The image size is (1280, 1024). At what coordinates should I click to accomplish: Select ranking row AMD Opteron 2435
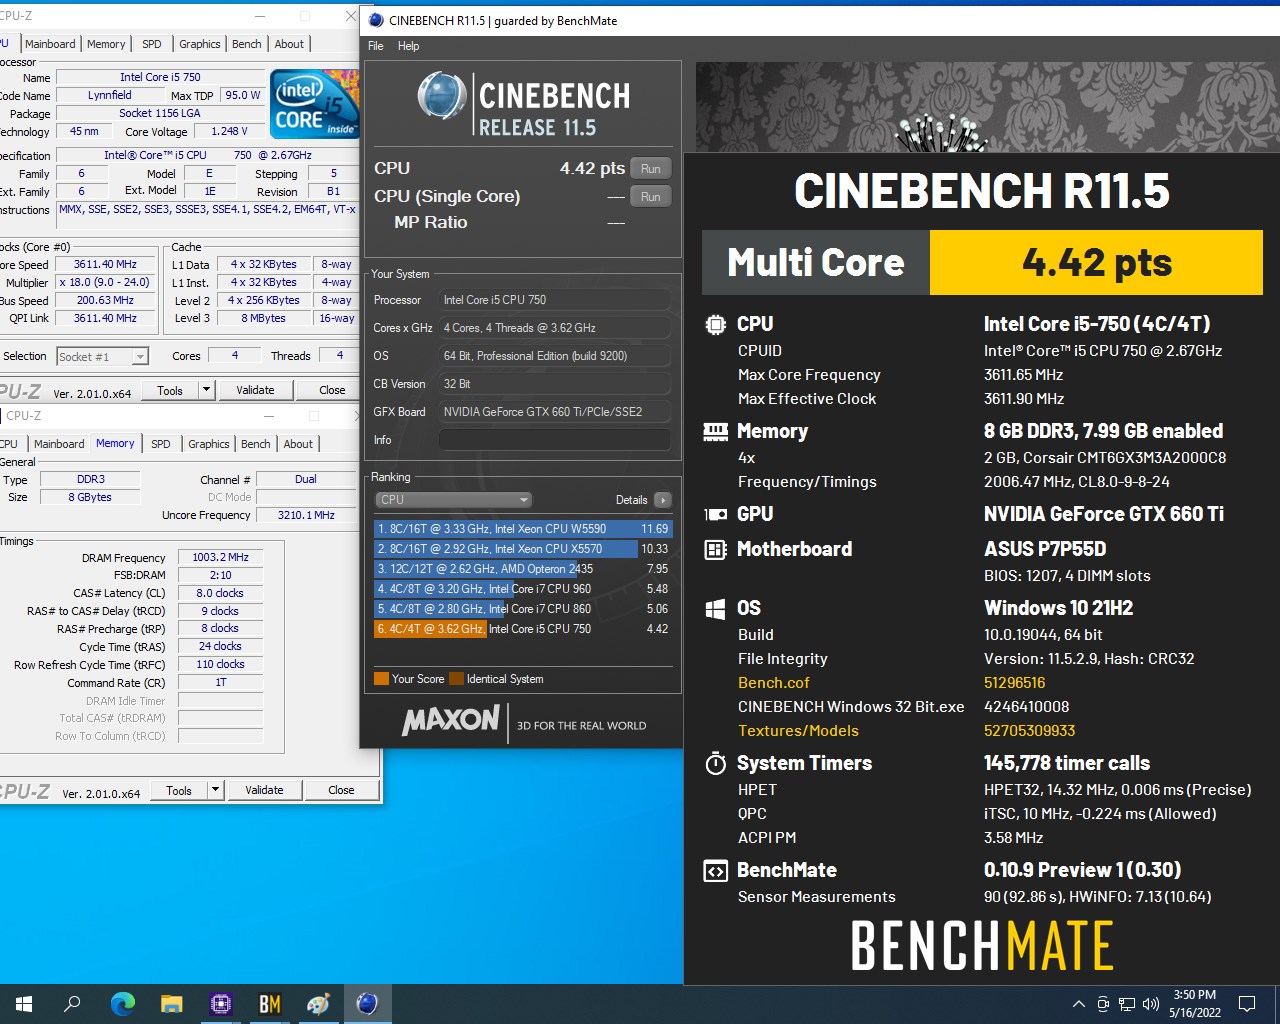tap(523, 569)
